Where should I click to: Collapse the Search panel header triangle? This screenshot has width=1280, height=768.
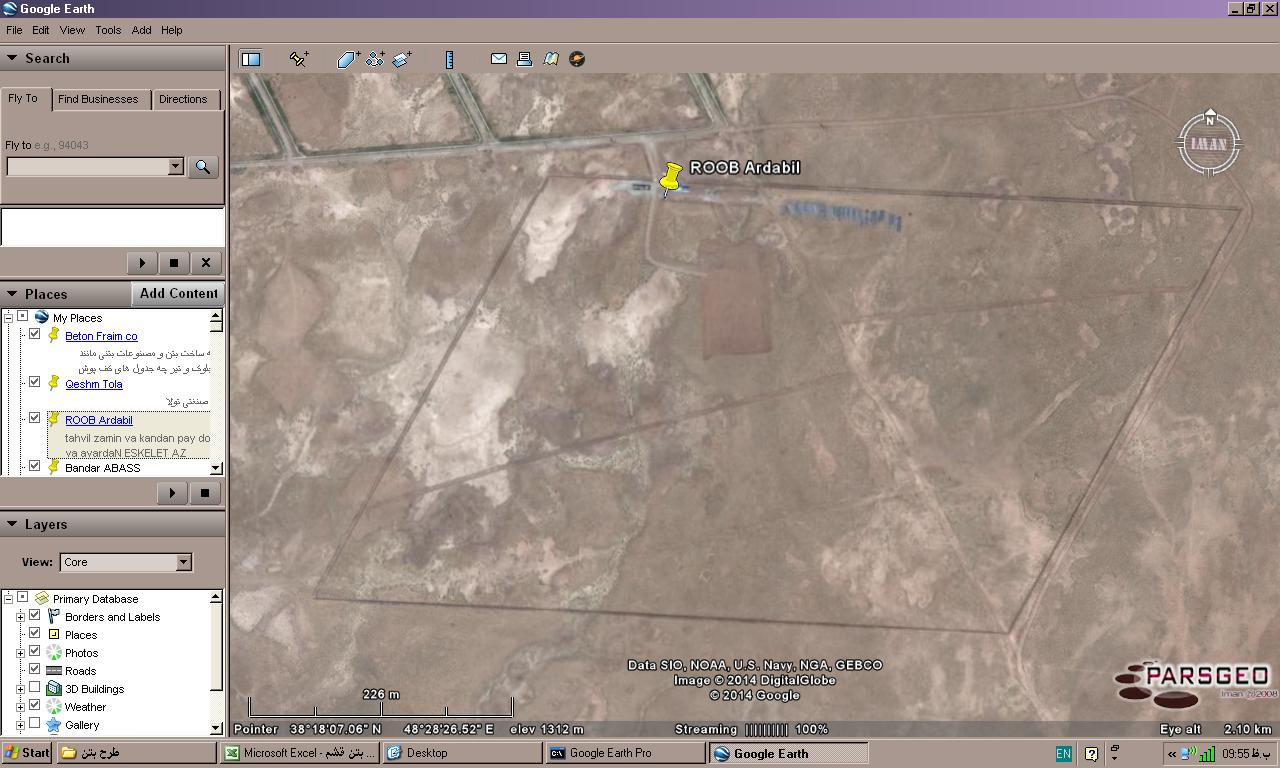click(12, 58)
